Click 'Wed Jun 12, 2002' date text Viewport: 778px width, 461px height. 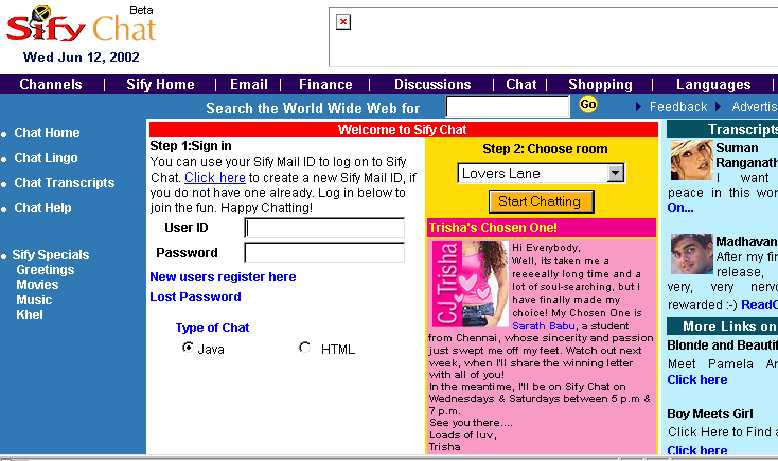click(x=81, y=58)
